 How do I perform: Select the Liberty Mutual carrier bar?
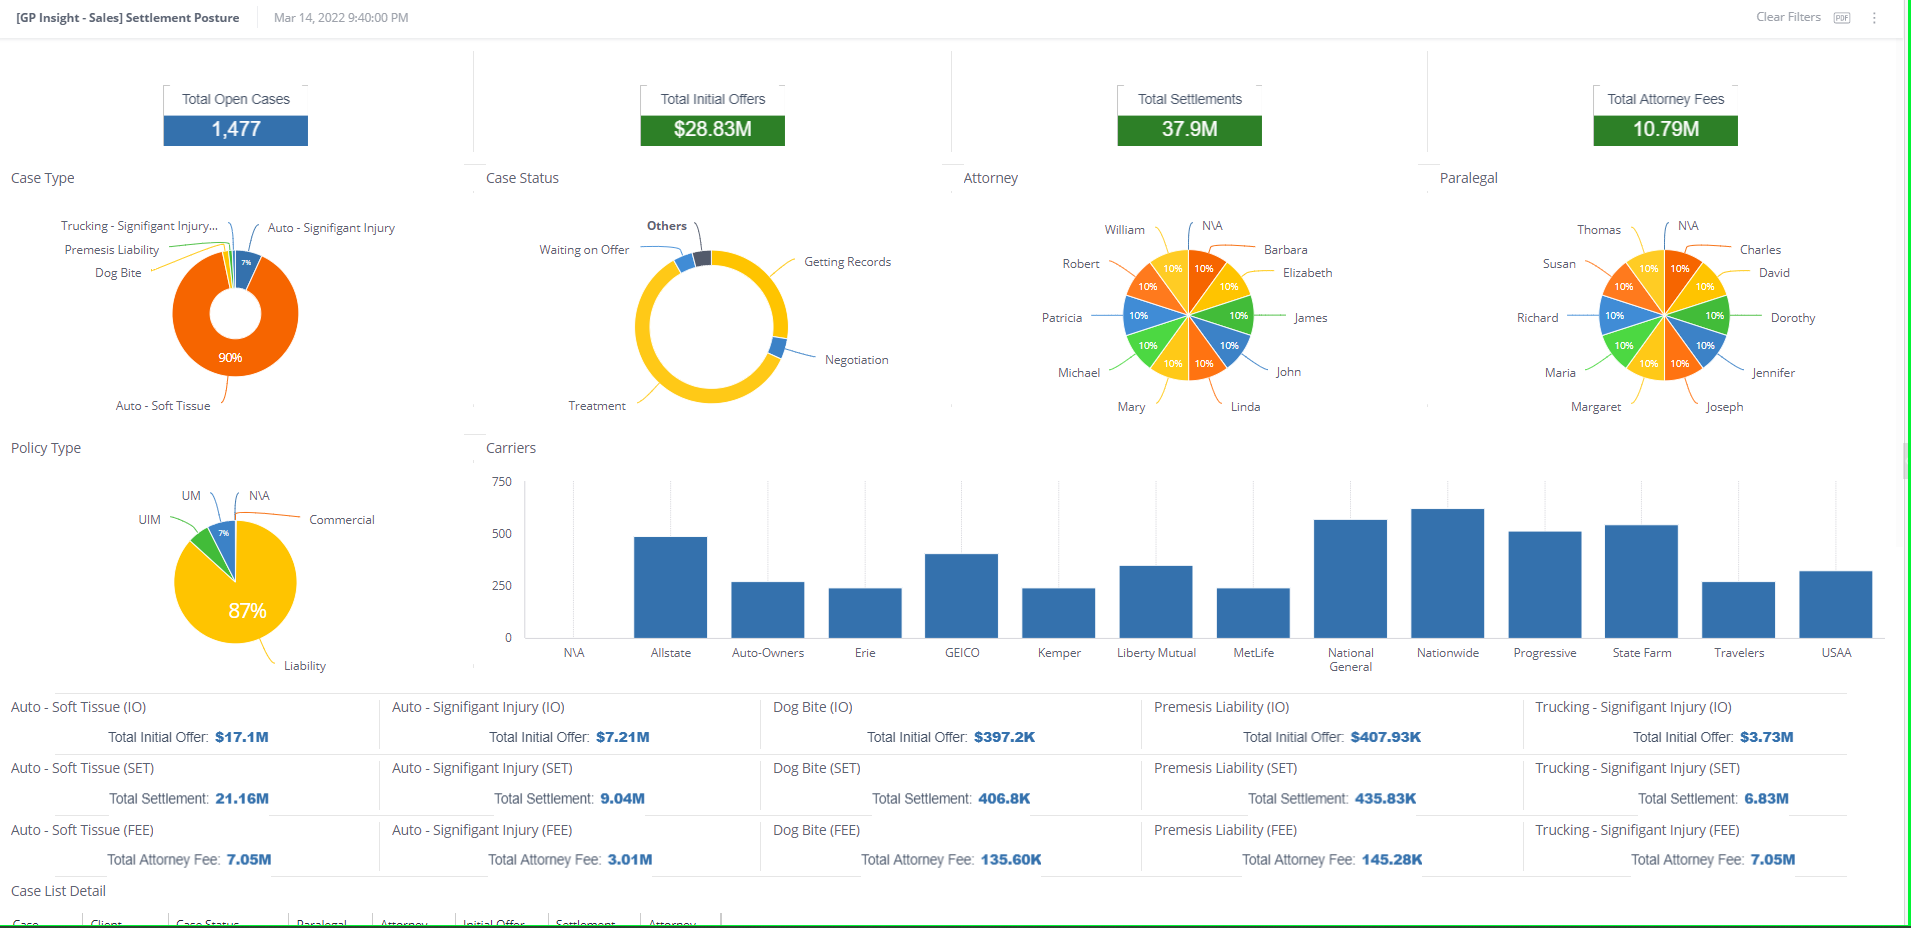coord(1156,602)
